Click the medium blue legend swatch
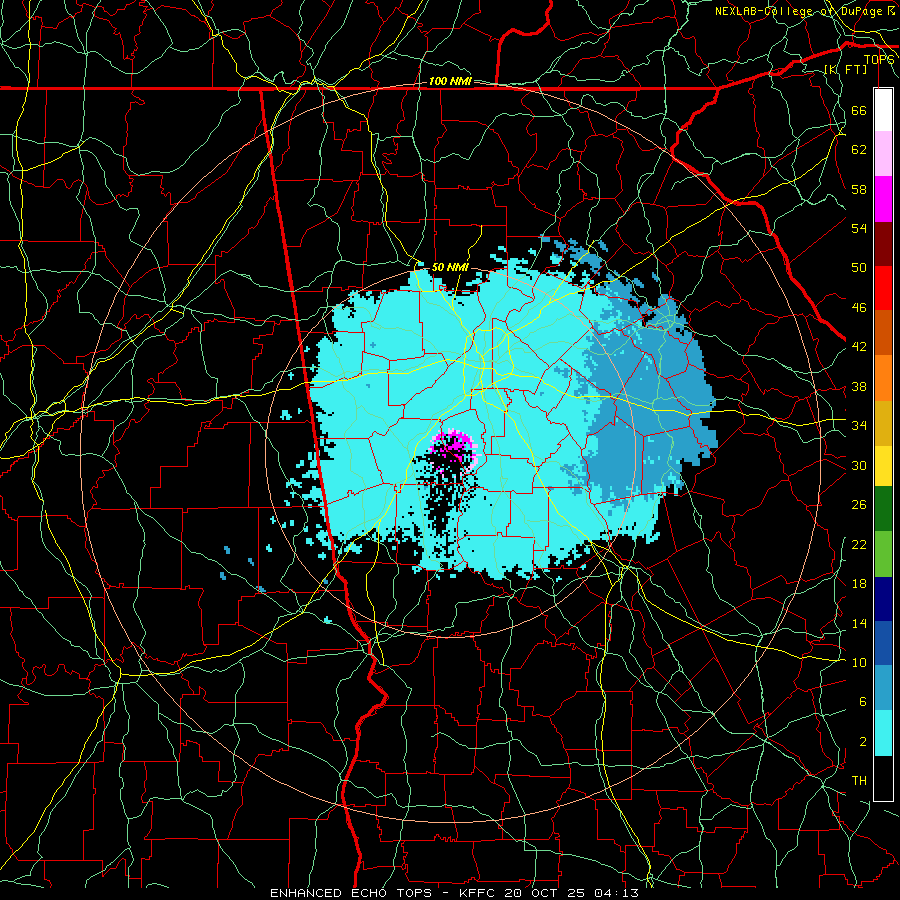The width and height of the screenshot is (900, 900). (883, 643)
